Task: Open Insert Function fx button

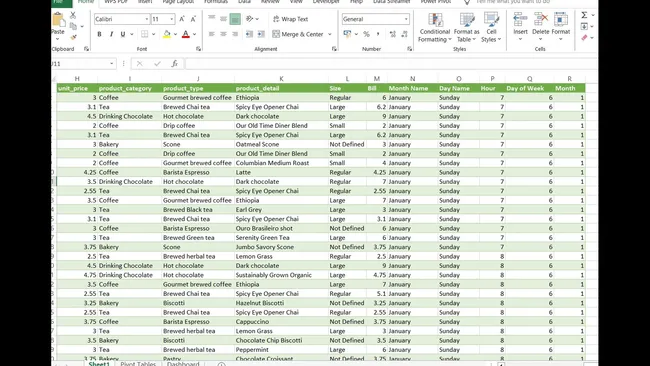Action: 175,63
